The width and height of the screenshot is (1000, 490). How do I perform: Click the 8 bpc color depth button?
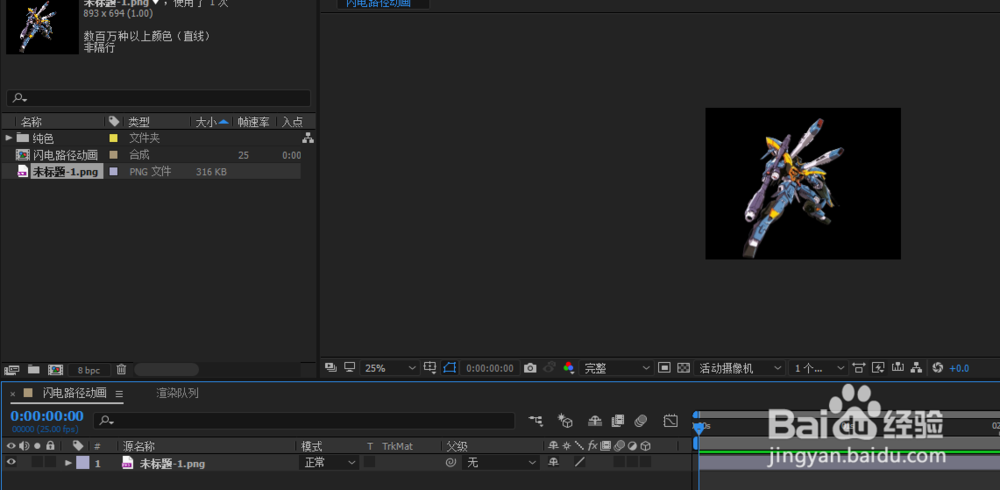click(89, 370)
